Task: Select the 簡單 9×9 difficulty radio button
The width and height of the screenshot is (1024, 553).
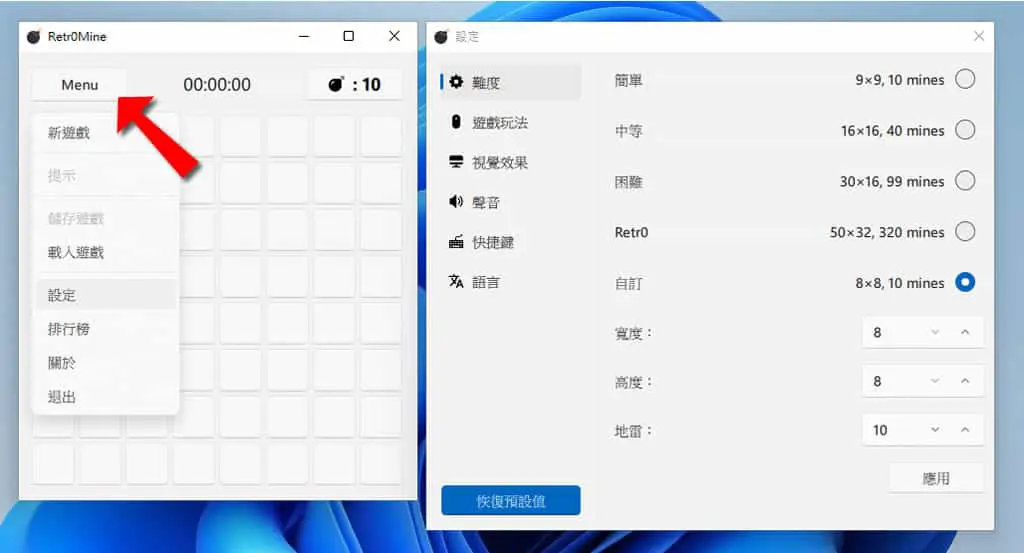Action: (x=965, y=79)
